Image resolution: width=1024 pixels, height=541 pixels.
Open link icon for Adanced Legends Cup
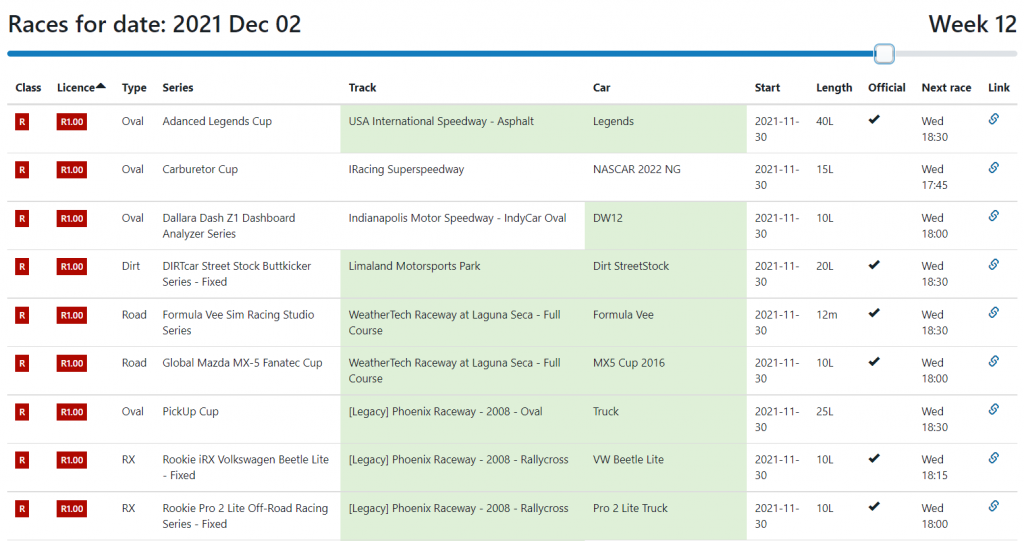[993, 119]
